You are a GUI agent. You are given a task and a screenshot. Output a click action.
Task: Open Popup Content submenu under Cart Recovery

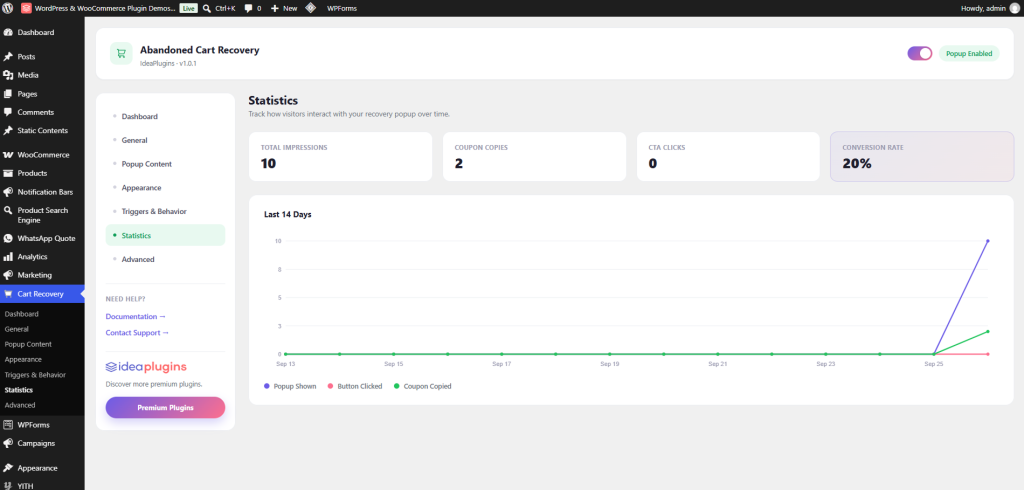(x=28, y=344)
